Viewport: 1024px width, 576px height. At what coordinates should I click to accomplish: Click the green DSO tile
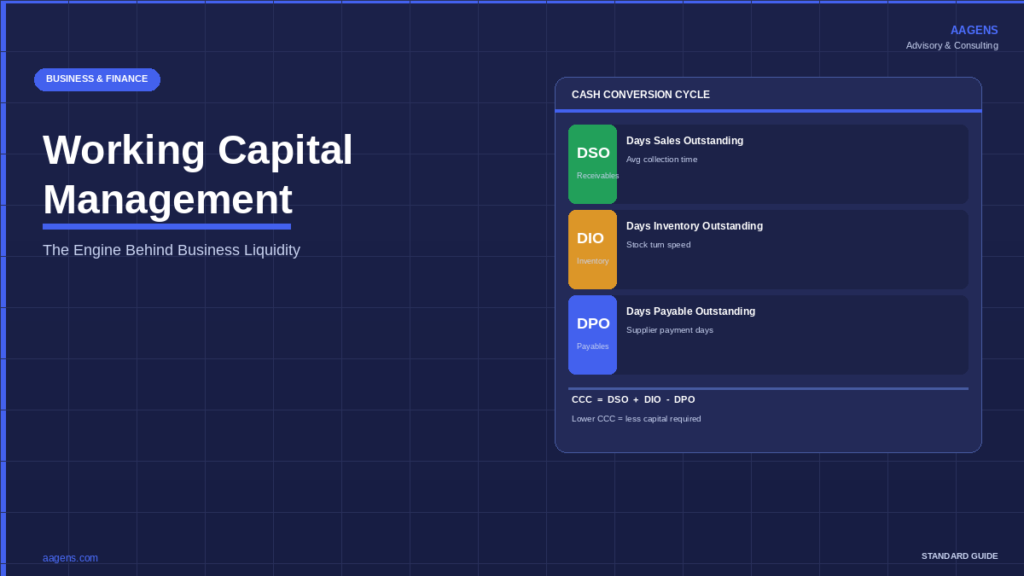(x=592, y=164)
